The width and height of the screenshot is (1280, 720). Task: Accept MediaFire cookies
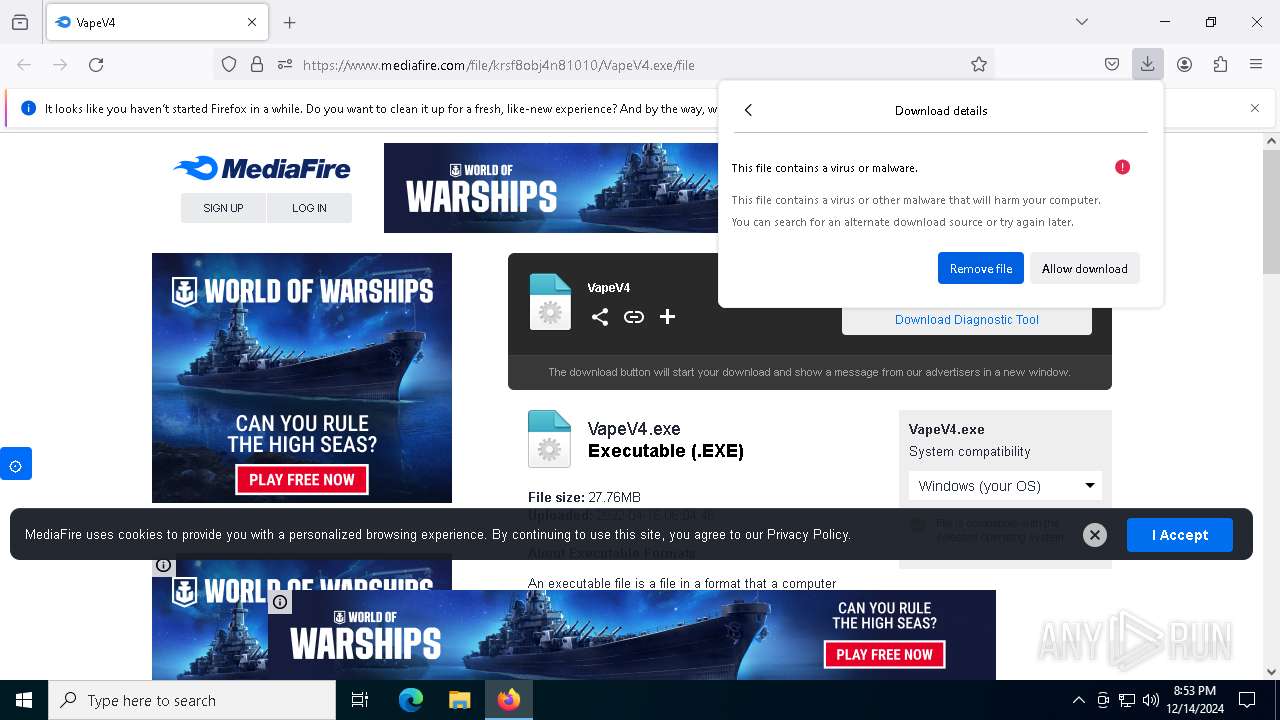click(1180, 535)
